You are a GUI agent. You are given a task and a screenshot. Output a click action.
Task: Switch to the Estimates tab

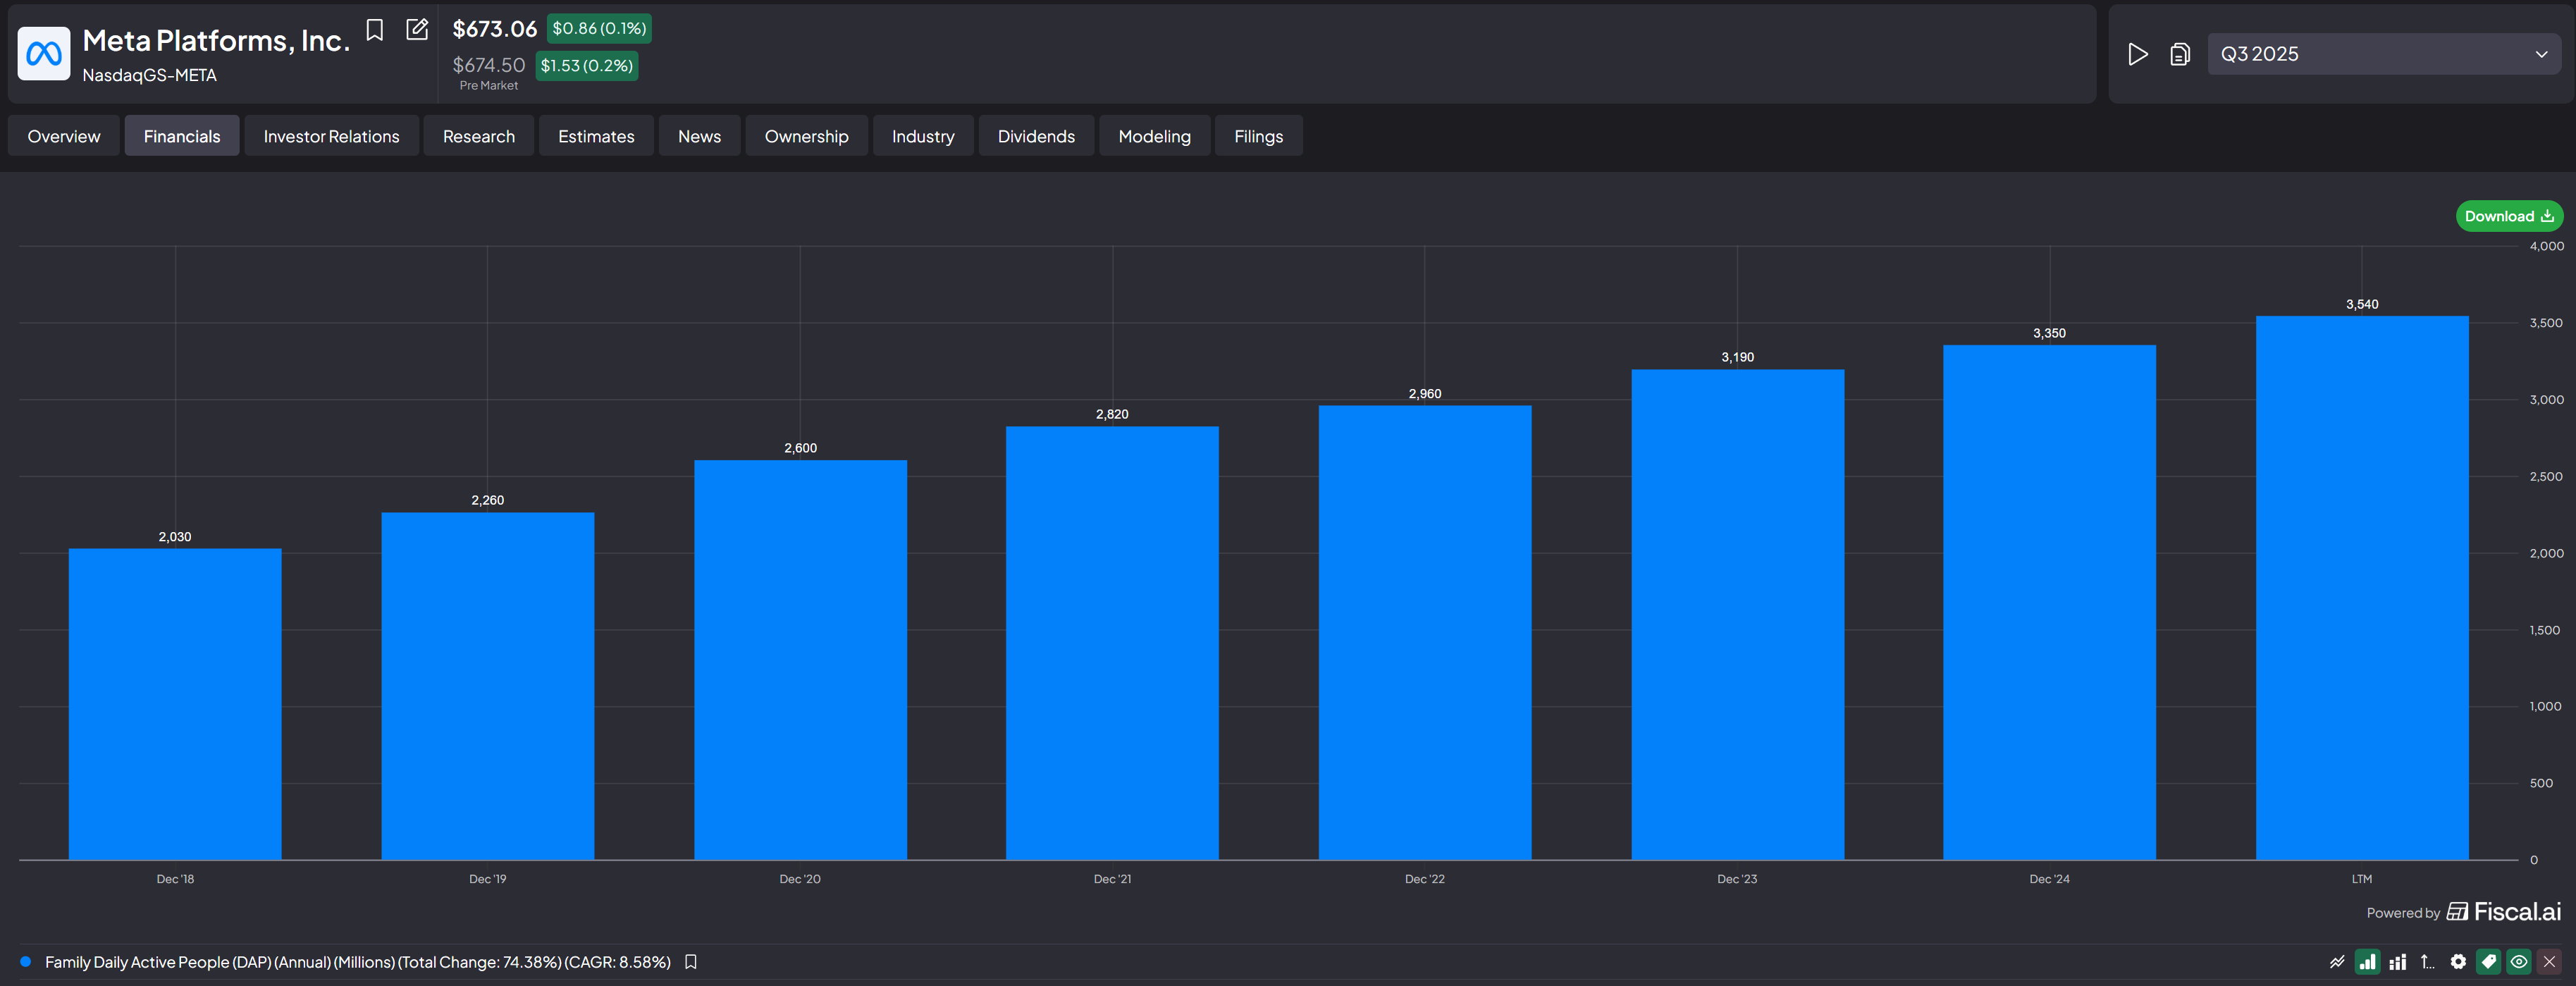[596, 136]
